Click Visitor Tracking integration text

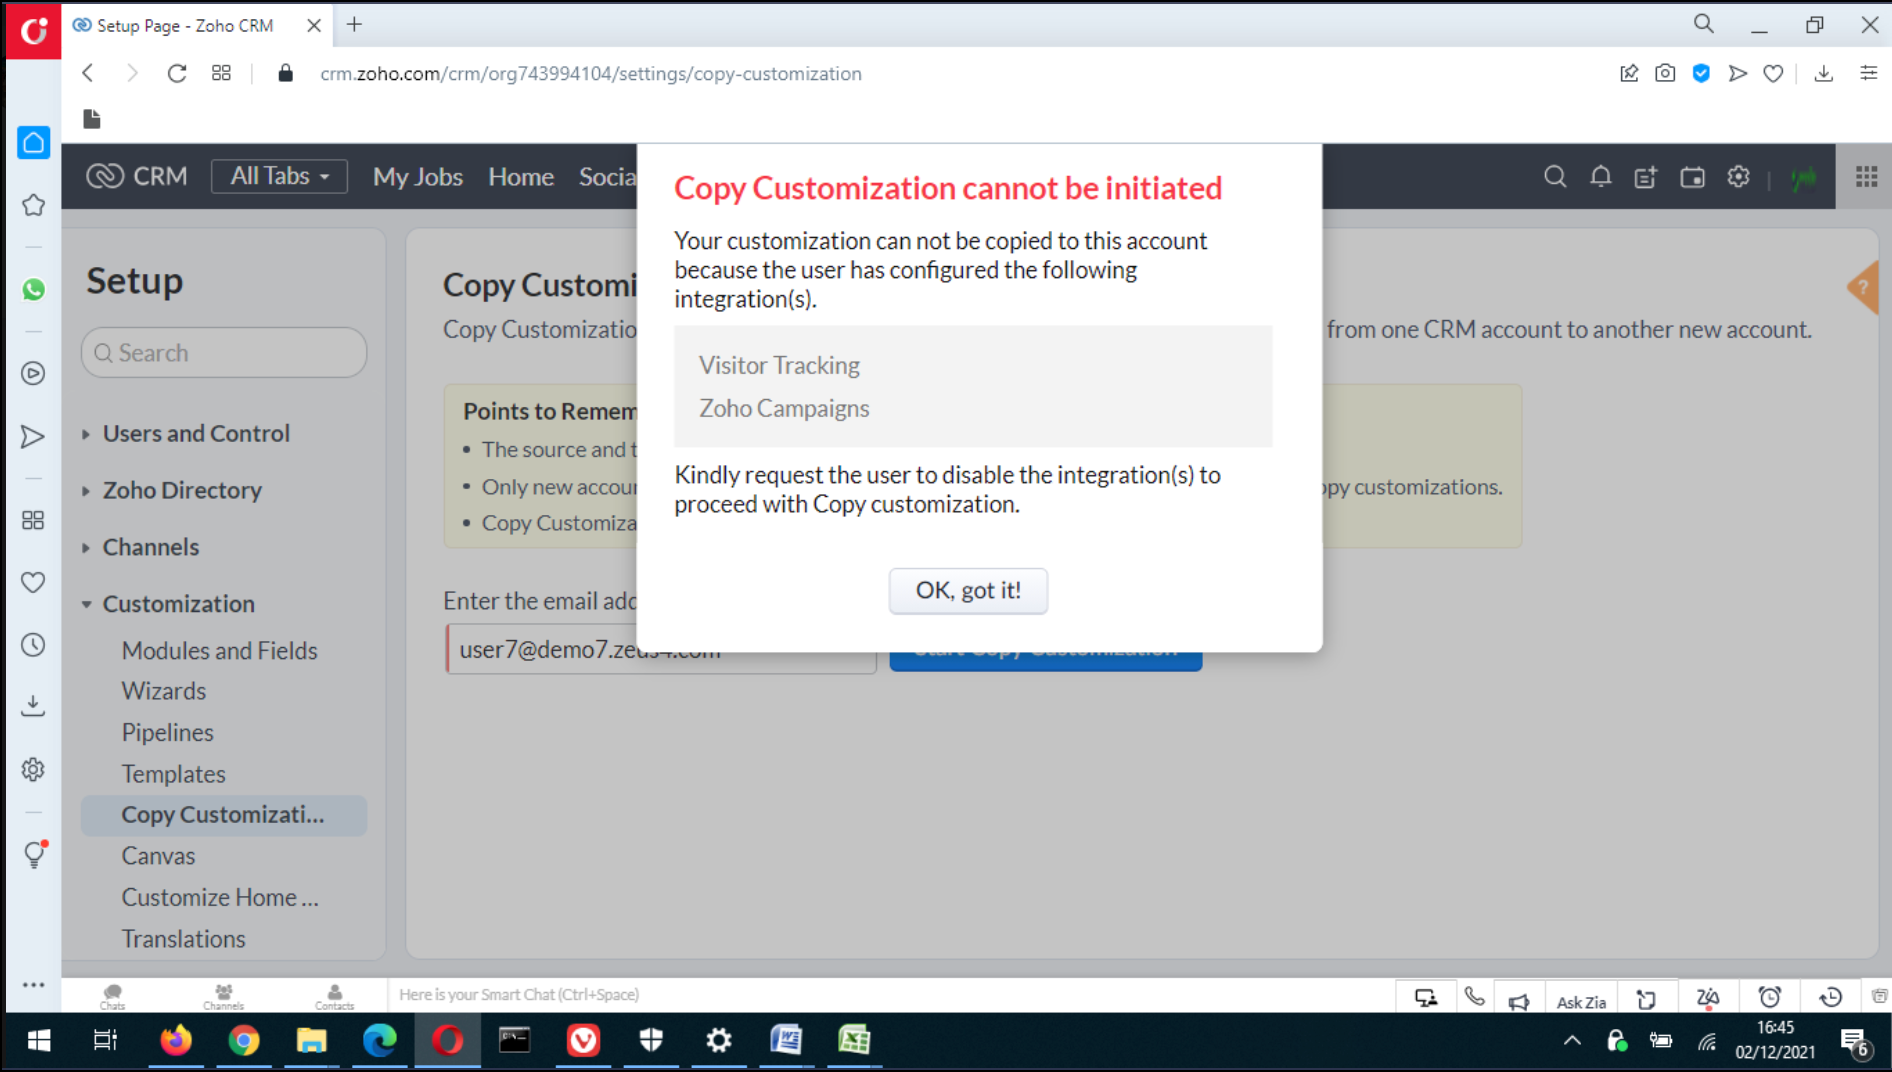click(x=779, y=365)
